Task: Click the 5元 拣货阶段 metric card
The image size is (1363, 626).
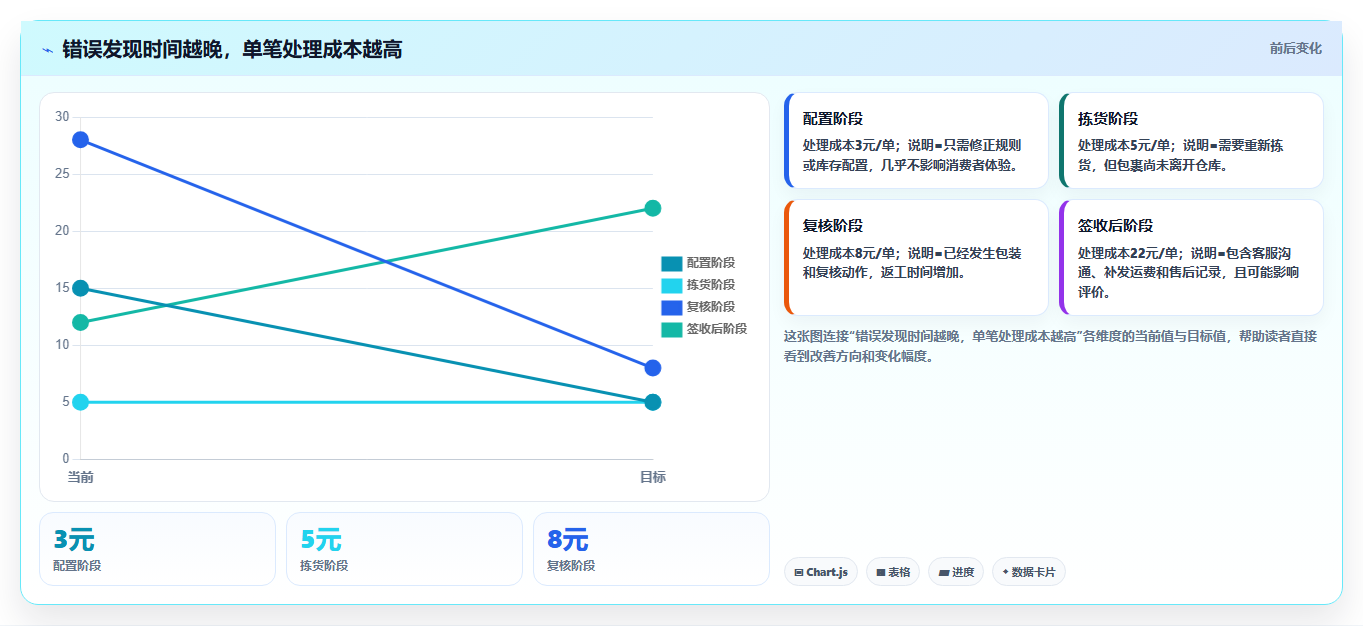Action: (x=404, y=549)
